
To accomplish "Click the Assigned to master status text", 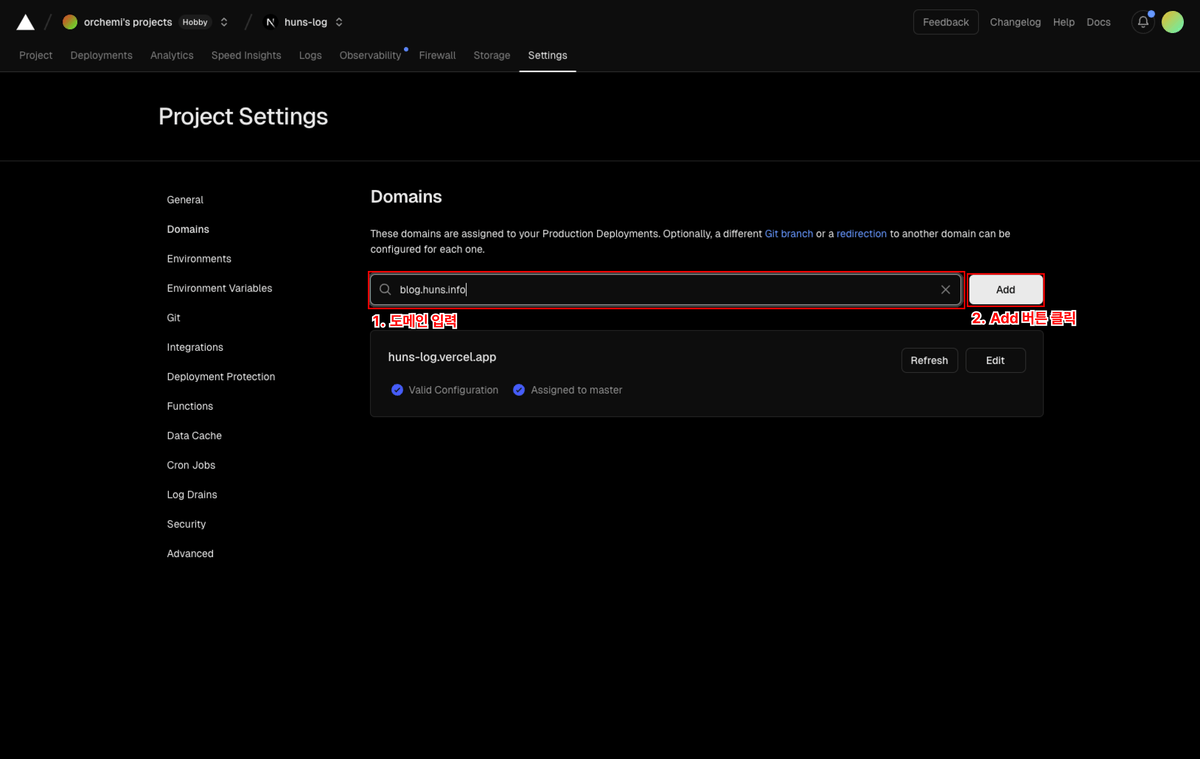I will (x=576, y=390).
